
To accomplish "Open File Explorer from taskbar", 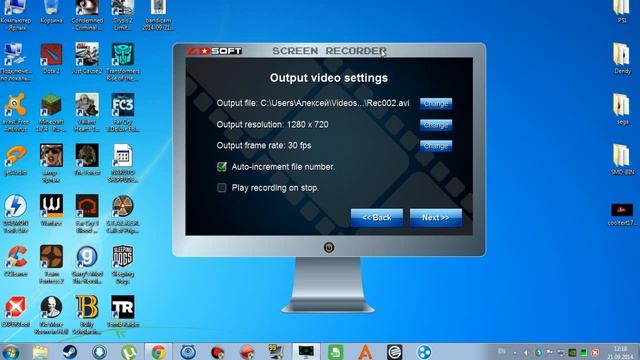I will [40, 352].
